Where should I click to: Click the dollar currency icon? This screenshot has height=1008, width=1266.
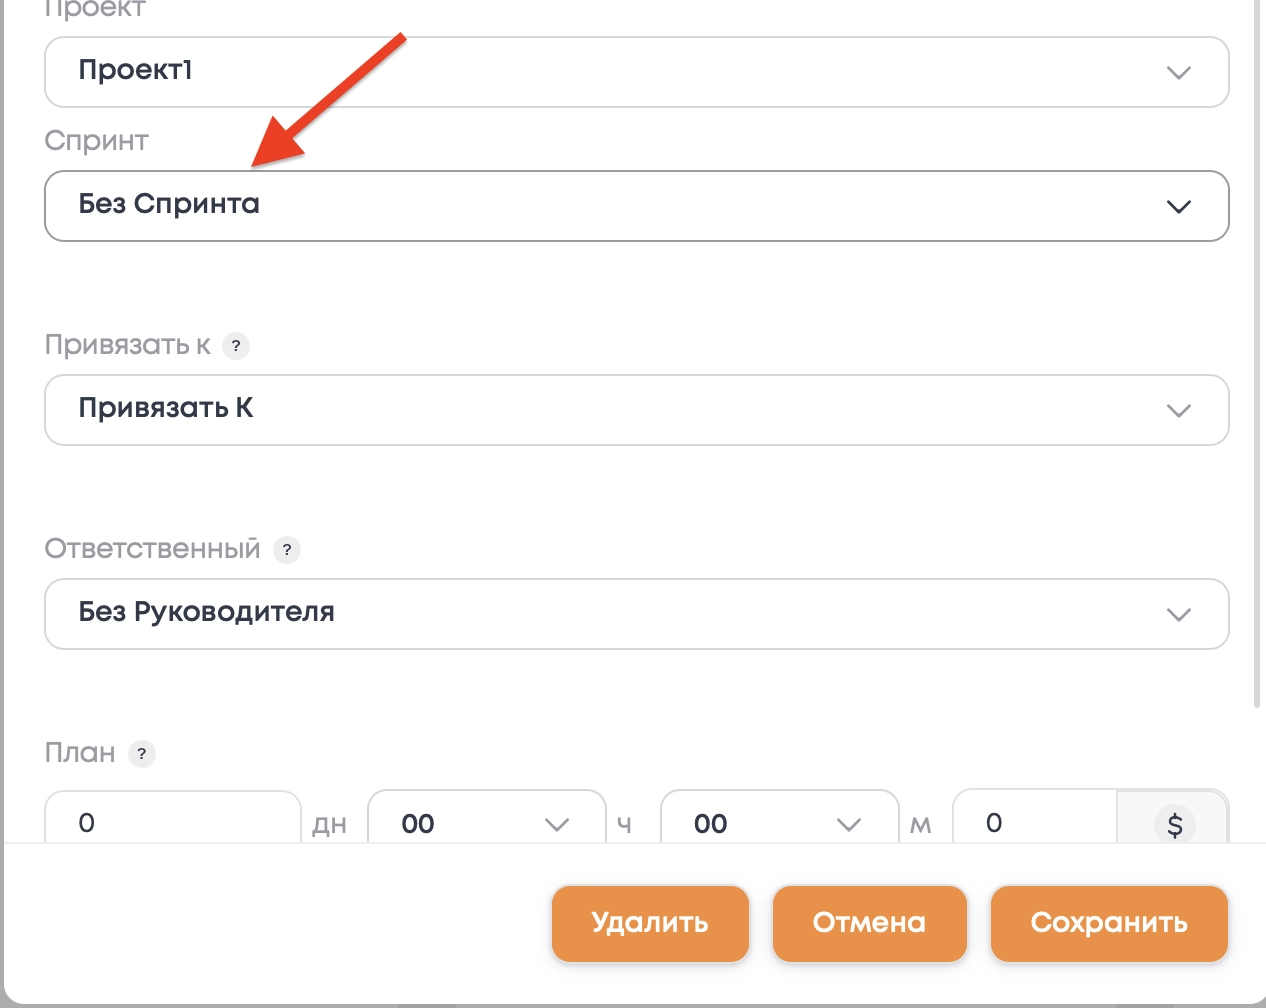click(1174, 824)
